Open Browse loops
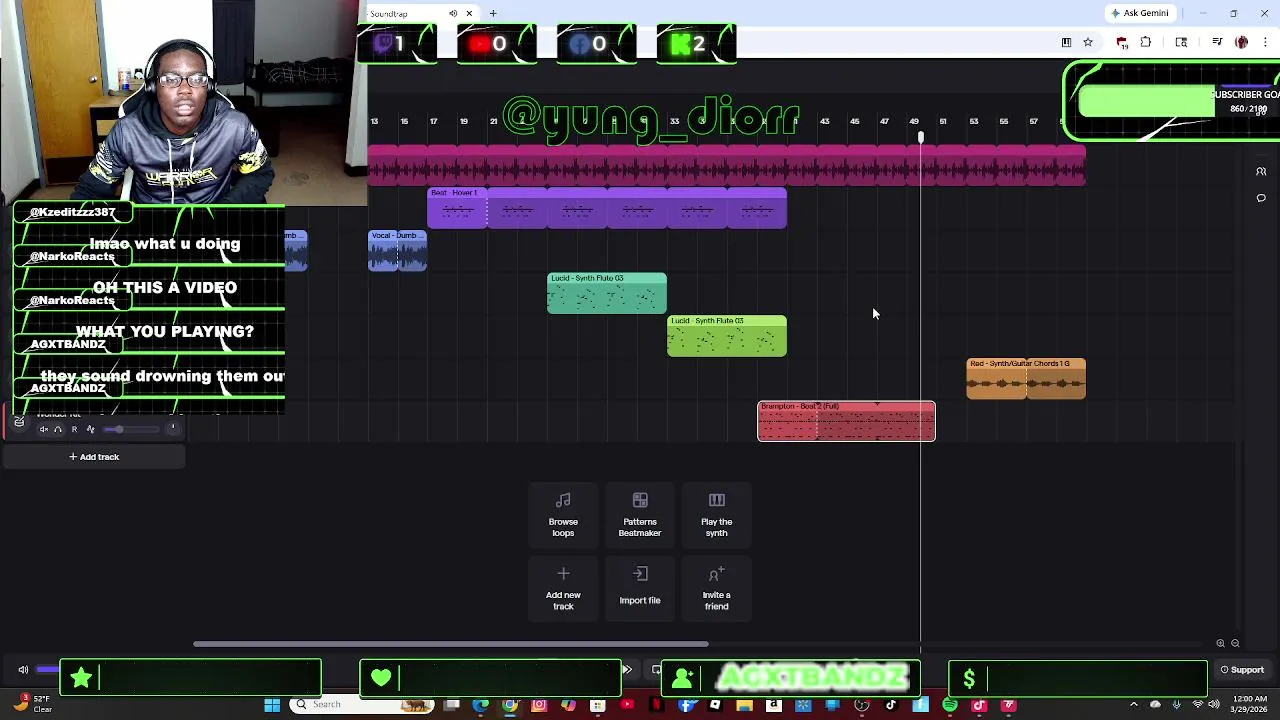This screenshot has height=720, width=1280. tap(563, 514)
